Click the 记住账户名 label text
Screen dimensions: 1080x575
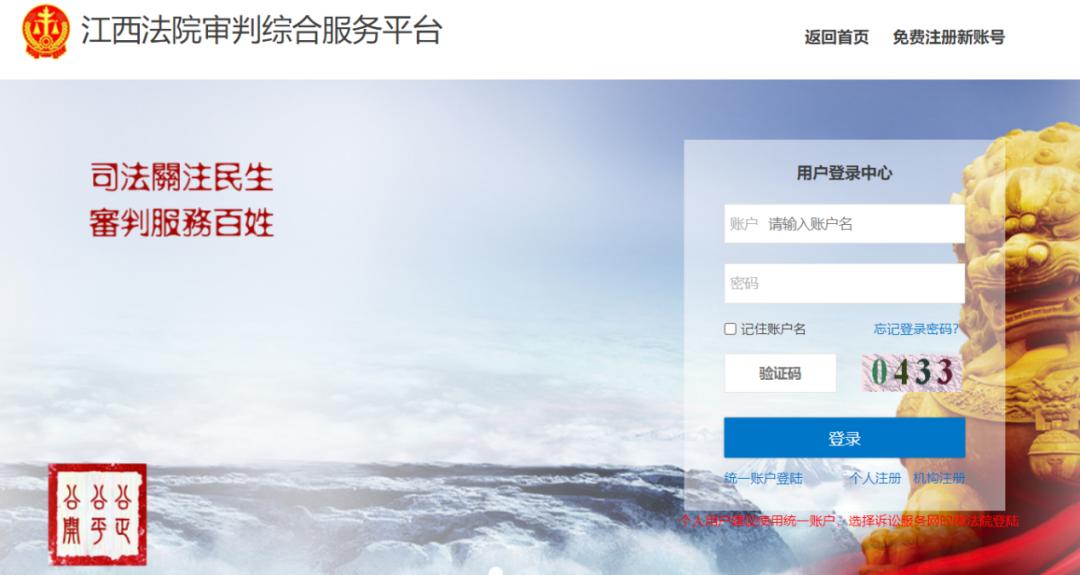(773, 329)
